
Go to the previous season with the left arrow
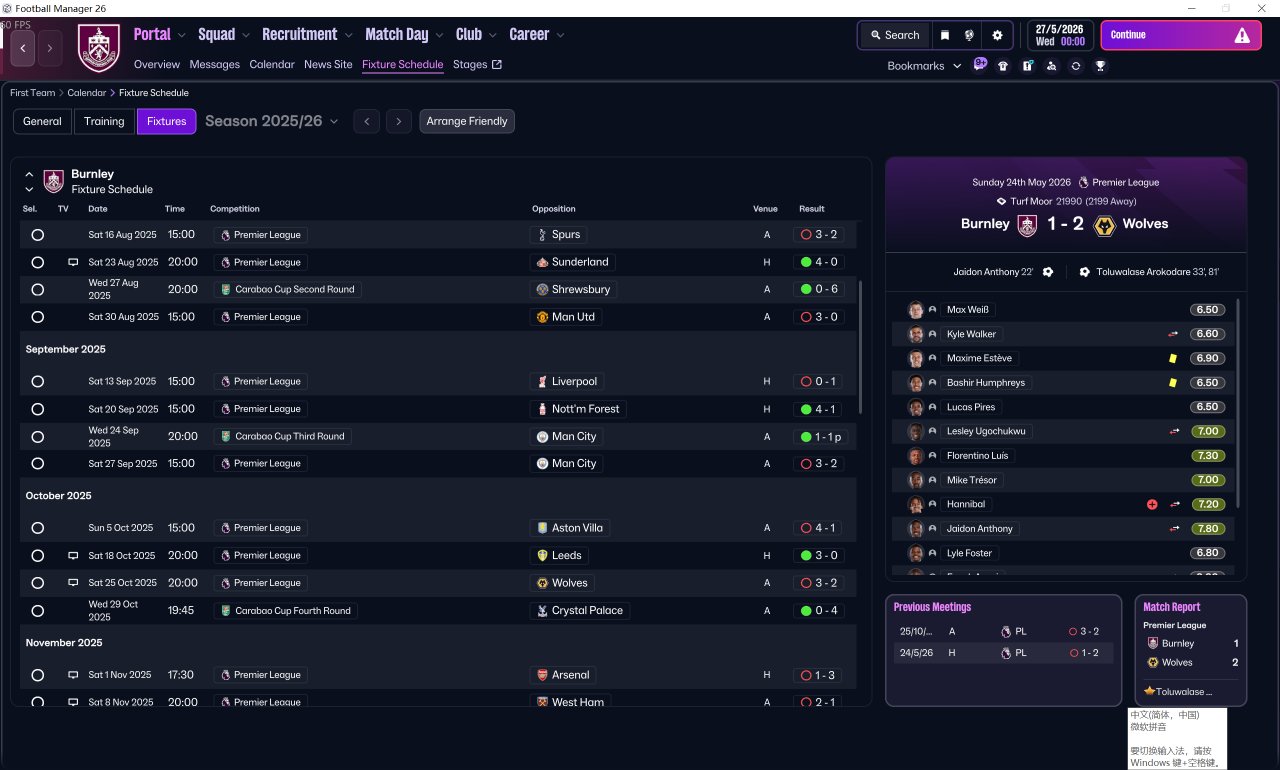[367, 121]
